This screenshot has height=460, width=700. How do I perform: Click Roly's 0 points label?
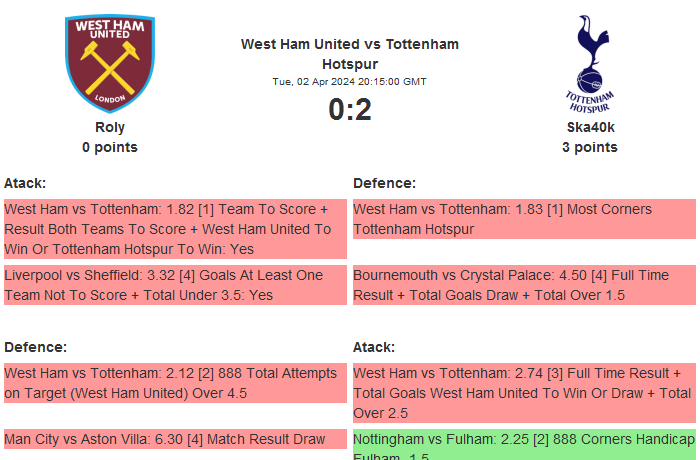coord(110,147)
